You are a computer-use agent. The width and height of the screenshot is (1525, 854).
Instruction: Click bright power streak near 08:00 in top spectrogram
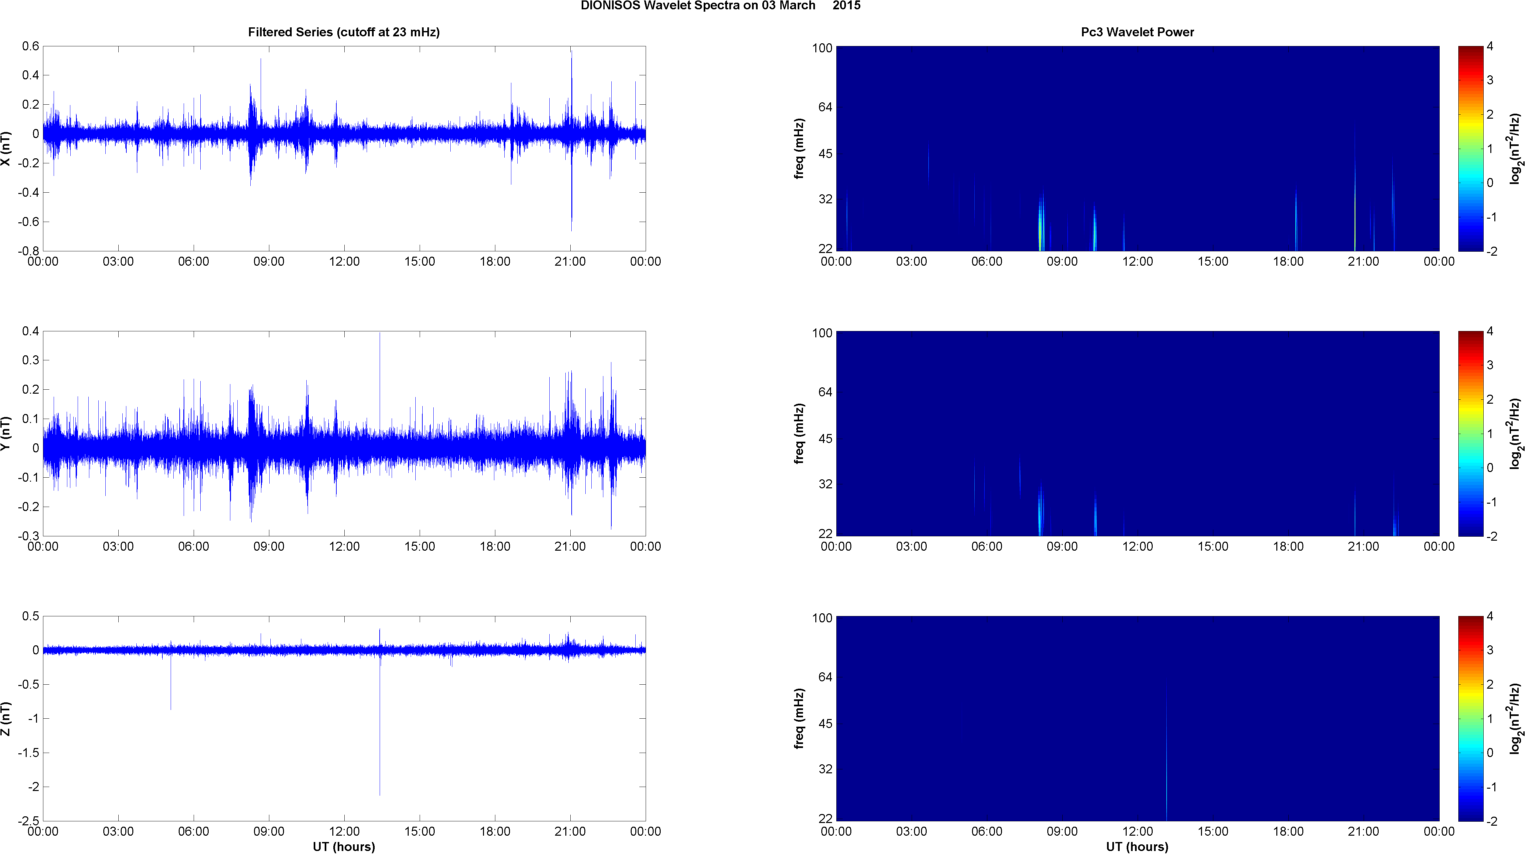[x=1041, y=223]
